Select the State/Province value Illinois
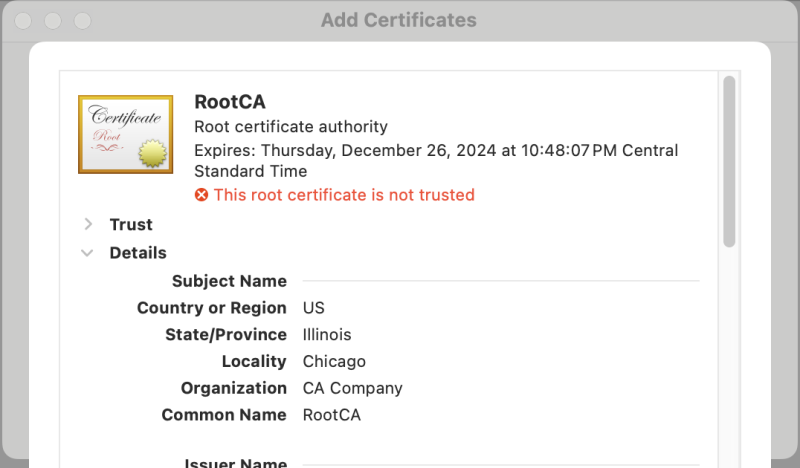800x468 pixels. tap(327, 335)
